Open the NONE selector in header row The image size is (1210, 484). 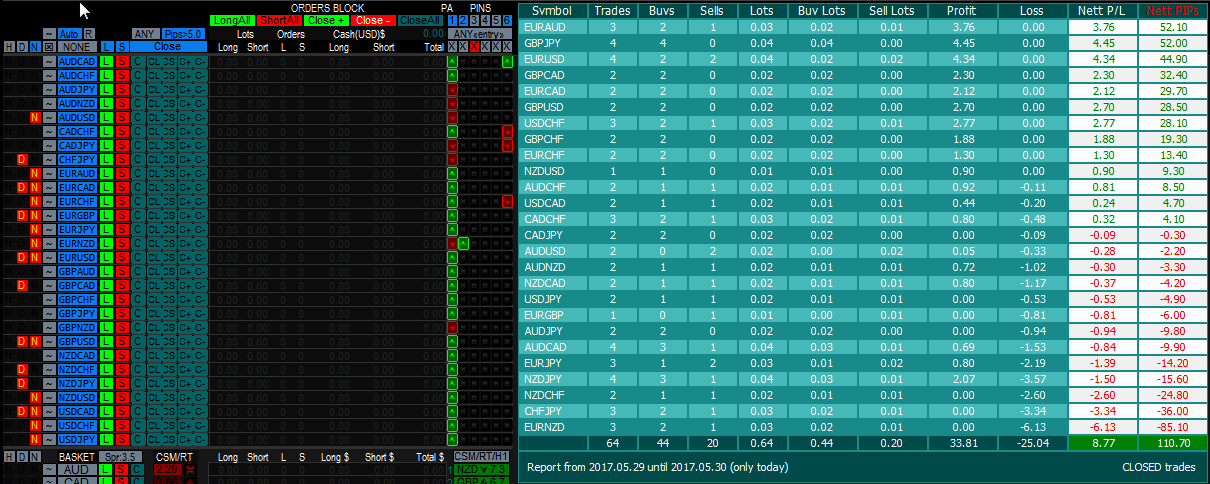[77, 47]
